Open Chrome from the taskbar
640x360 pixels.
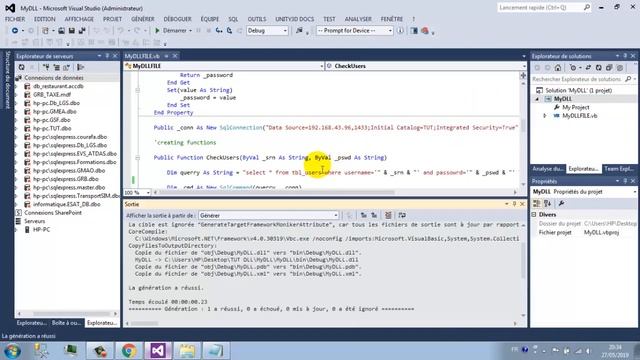click(129, 351)
